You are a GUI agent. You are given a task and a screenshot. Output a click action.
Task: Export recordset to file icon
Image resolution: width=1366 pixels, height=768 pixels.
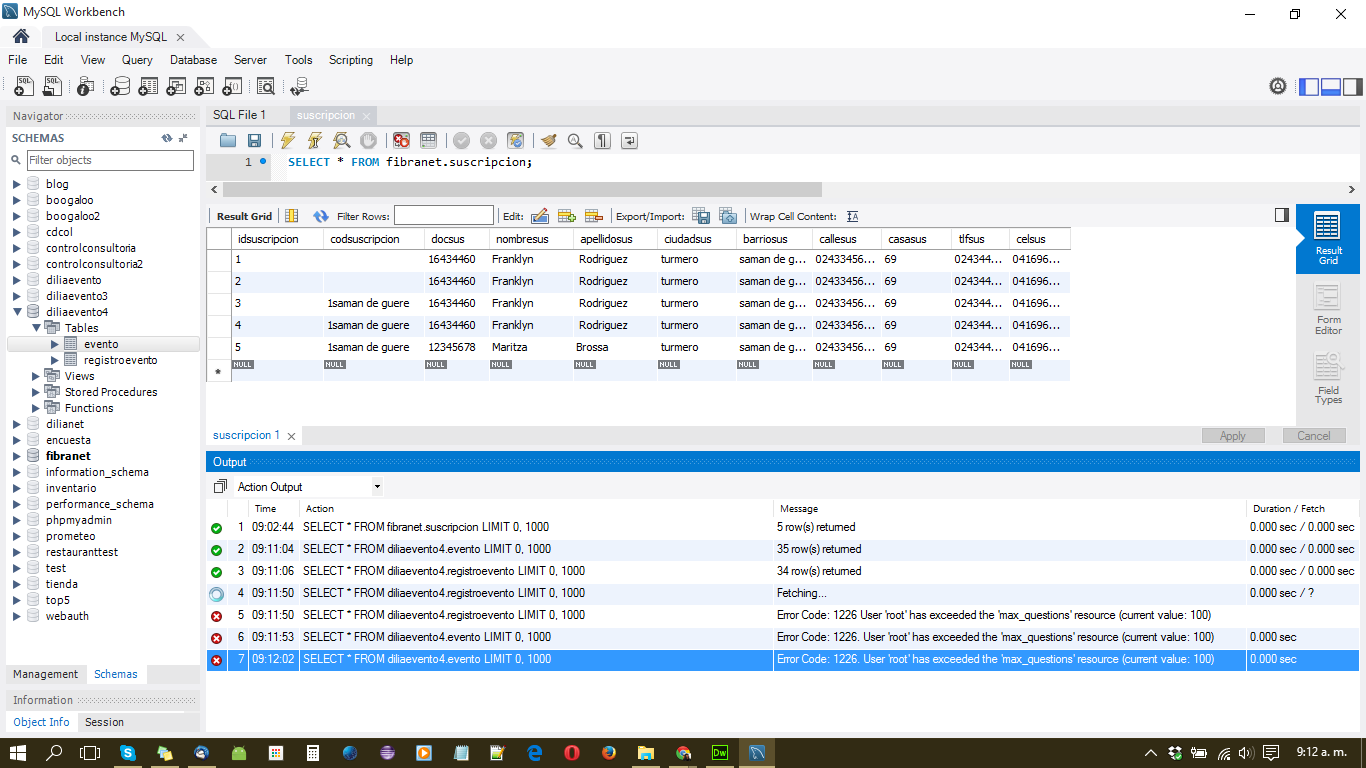tap(702, 216)
